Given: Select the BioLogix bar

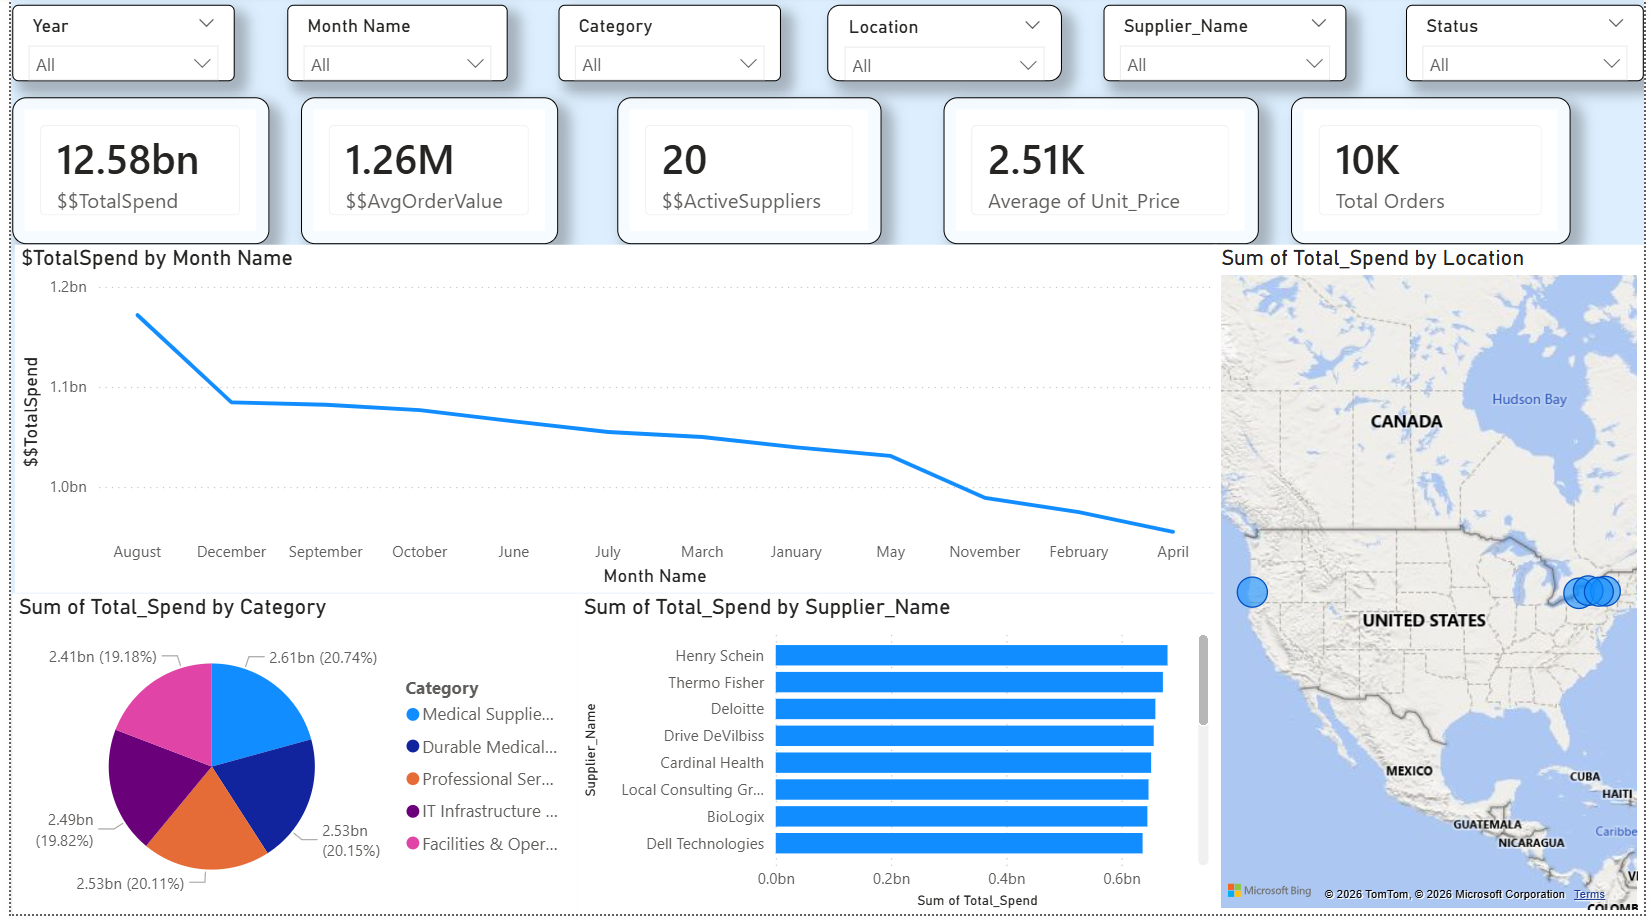Looking at the screenshot, I should pyautogui.click(x=961, y=817).
